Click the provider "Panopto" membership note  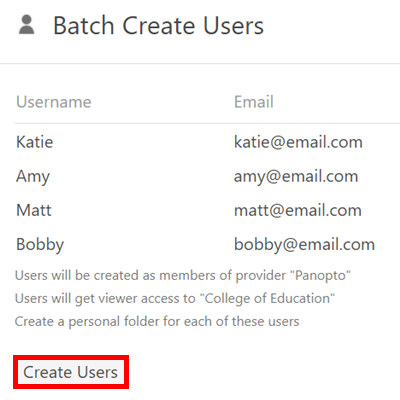pyautogui.click(x=183, y=275)
